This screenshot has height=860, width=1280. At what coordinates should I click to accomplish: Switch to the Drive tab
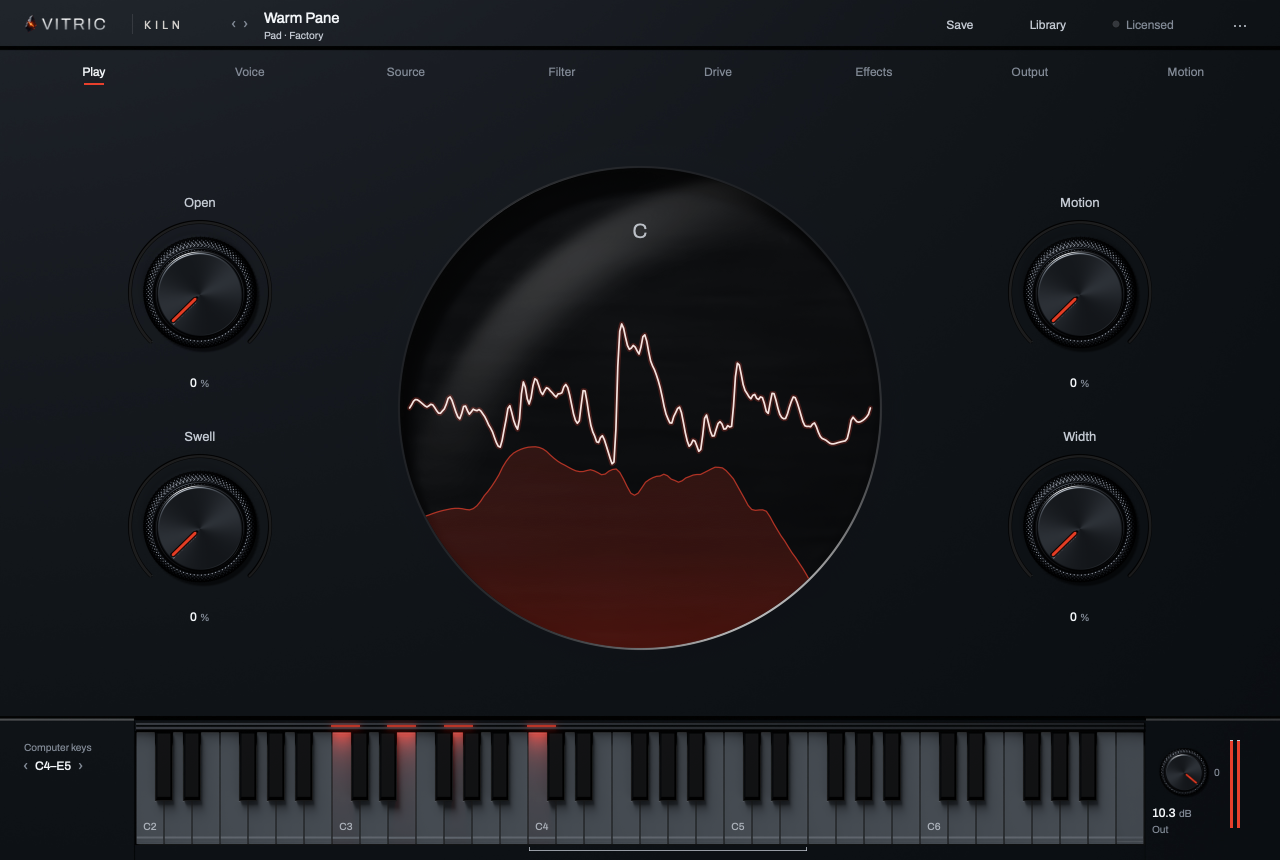pos(718,72)
